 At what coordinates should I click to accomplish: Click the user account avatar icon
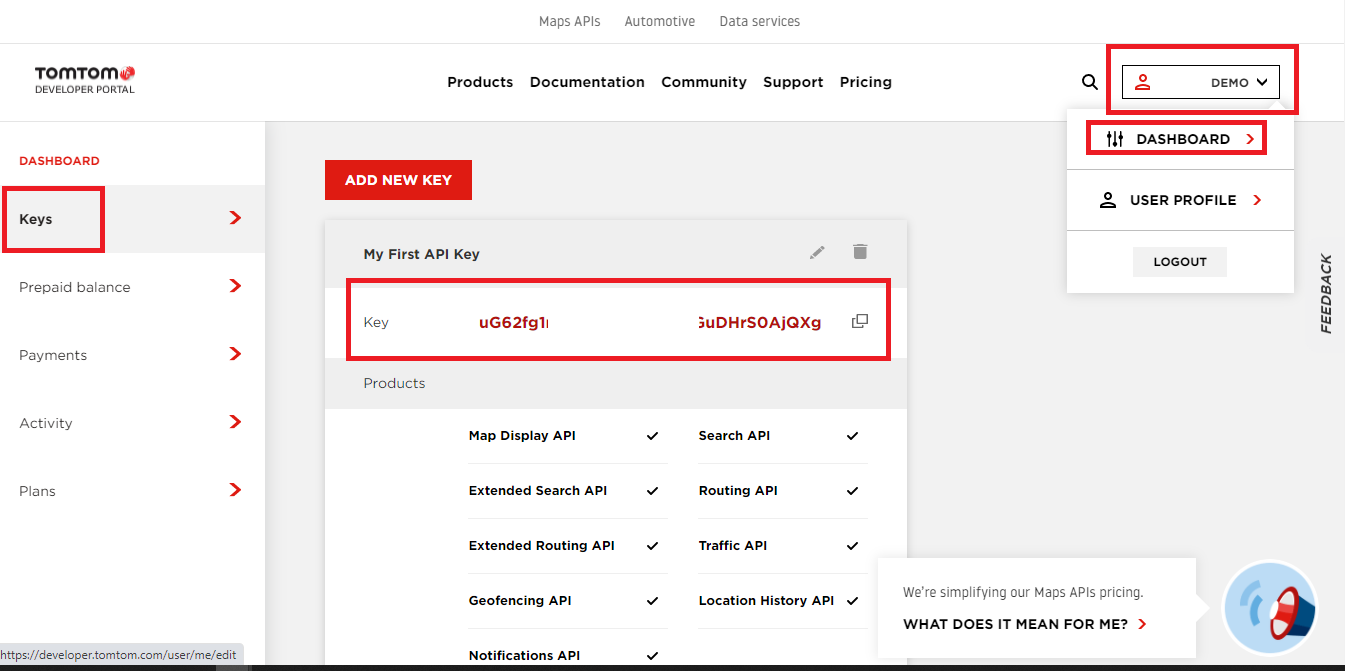pos(1143,82)
